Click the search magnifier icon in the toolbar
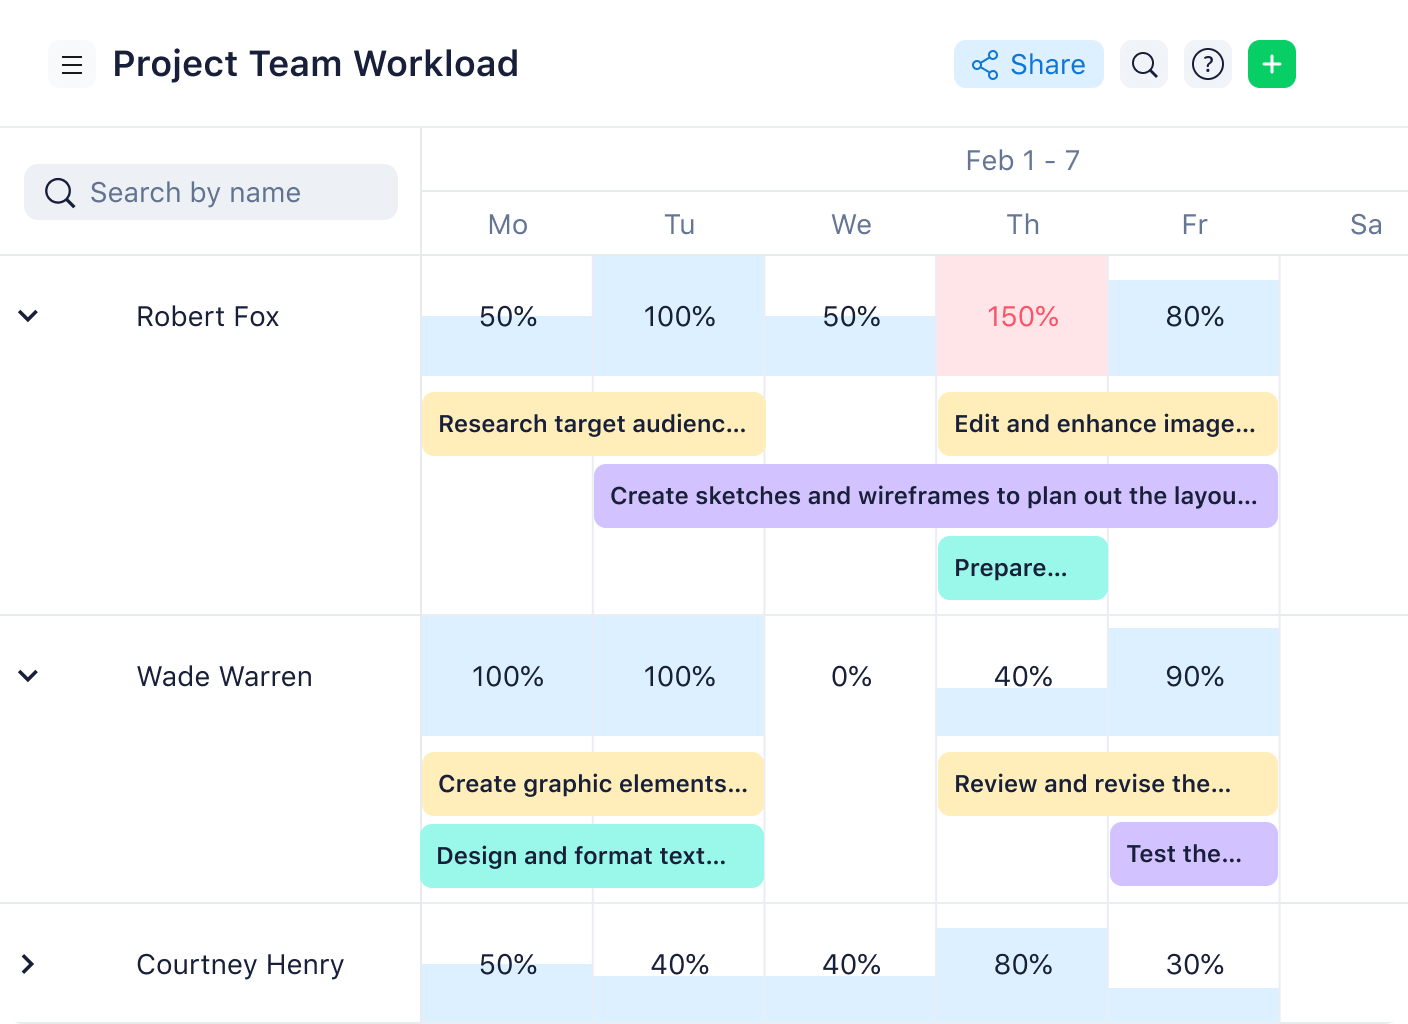The width and height of the screenshot is (1408, 1024). coord(1144,64)
